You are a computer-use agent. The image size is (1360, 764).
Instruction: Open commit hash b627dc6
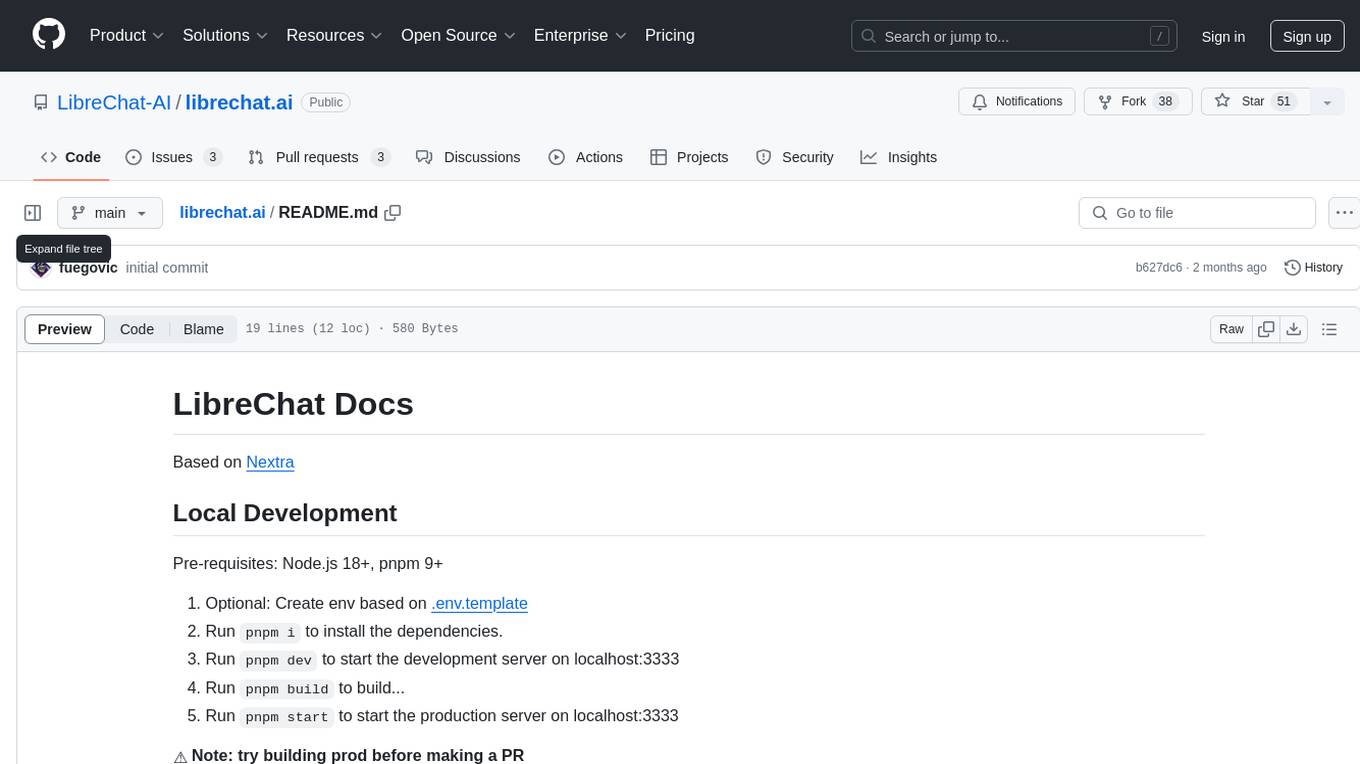pos(1159,268)
